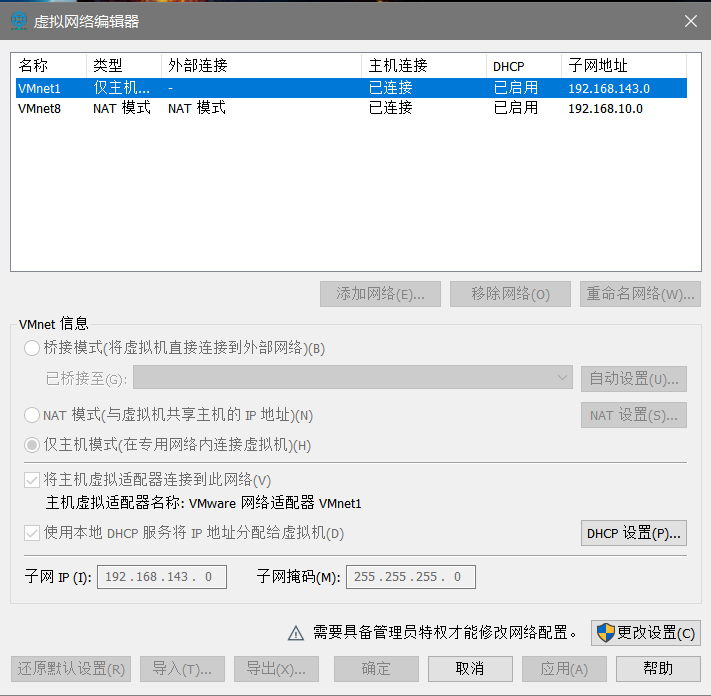Click VMnet1 已连接 host connection cell
Screen dimensions: 711x696
390,88
